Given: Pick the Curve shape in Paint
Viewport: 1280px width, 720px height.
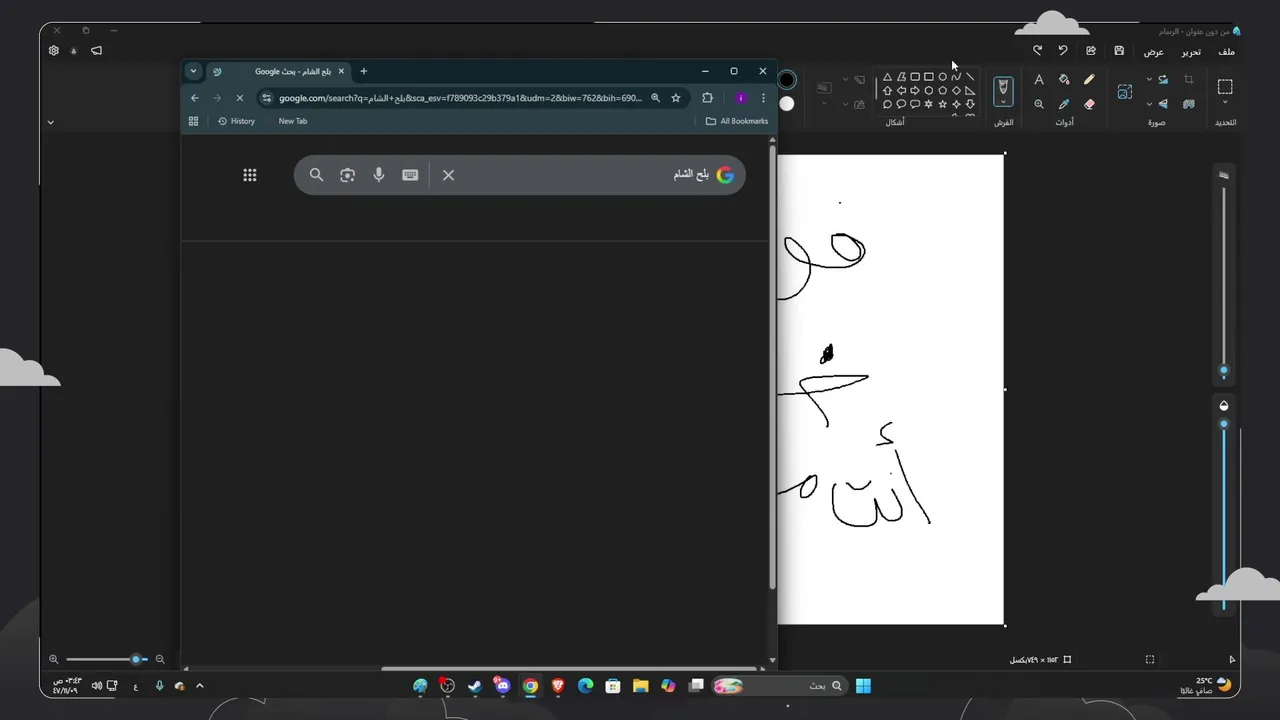Looking at the screenshot, I should pyautogui.click(x=956, y=77).
